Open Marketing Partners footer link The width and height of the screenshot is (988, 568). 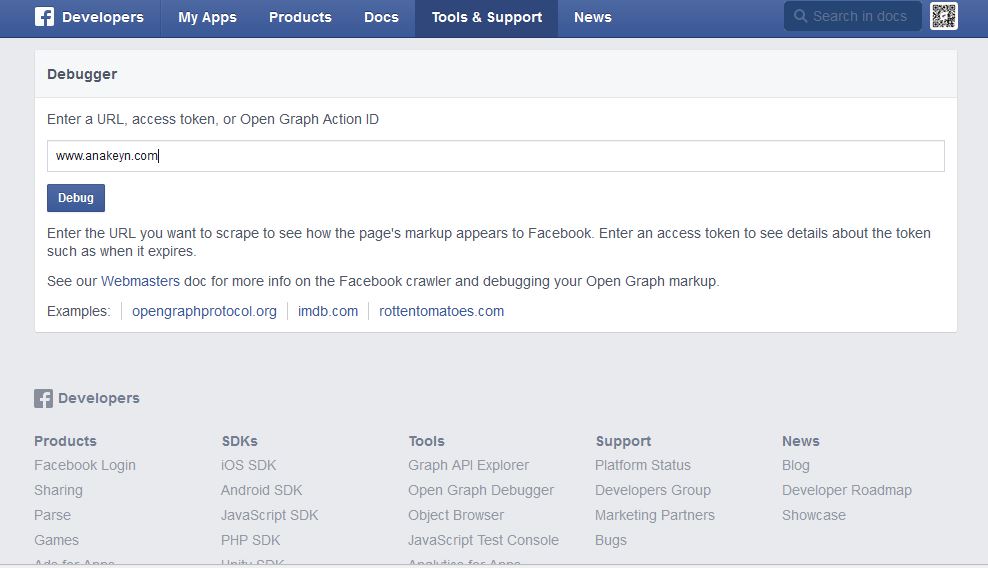click(x=655, y=515)
